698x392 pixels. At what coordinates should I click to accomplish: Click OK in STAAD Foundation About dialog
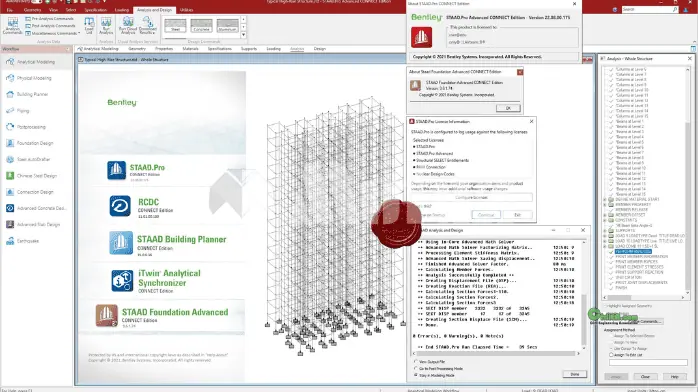coord(508,108)
